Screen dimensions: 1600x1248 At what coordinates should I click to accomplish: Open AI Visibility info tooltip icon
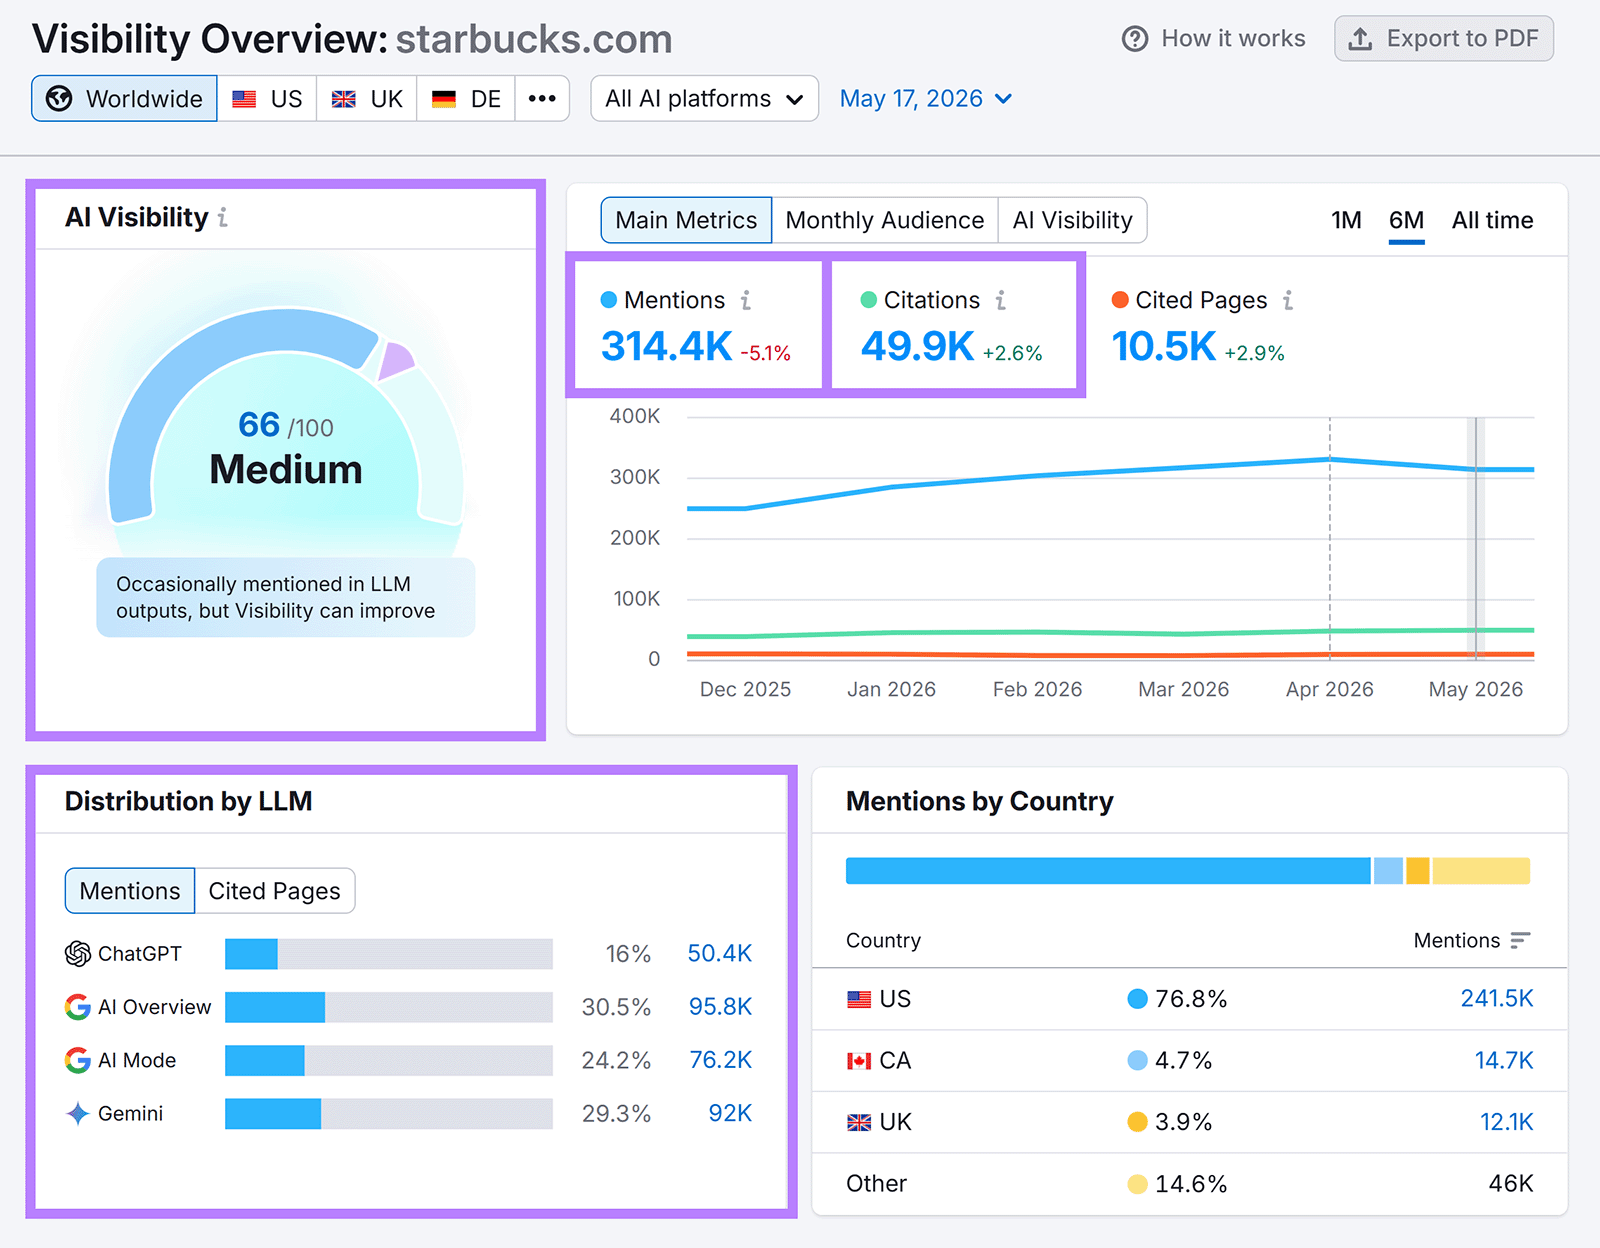[x=223, y=217]
